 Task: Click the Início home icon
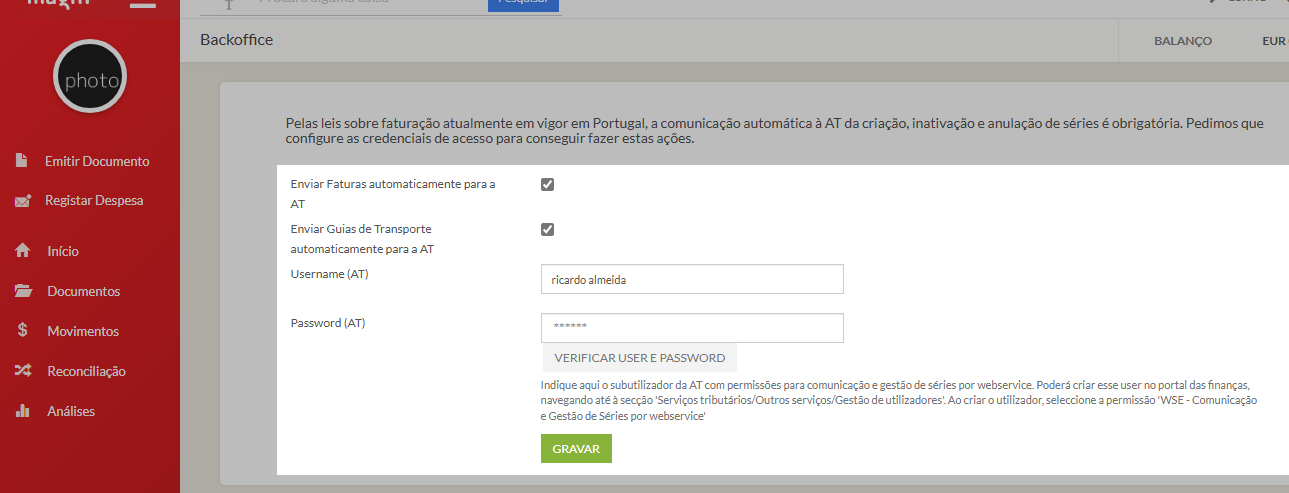[x=22, y=251]
